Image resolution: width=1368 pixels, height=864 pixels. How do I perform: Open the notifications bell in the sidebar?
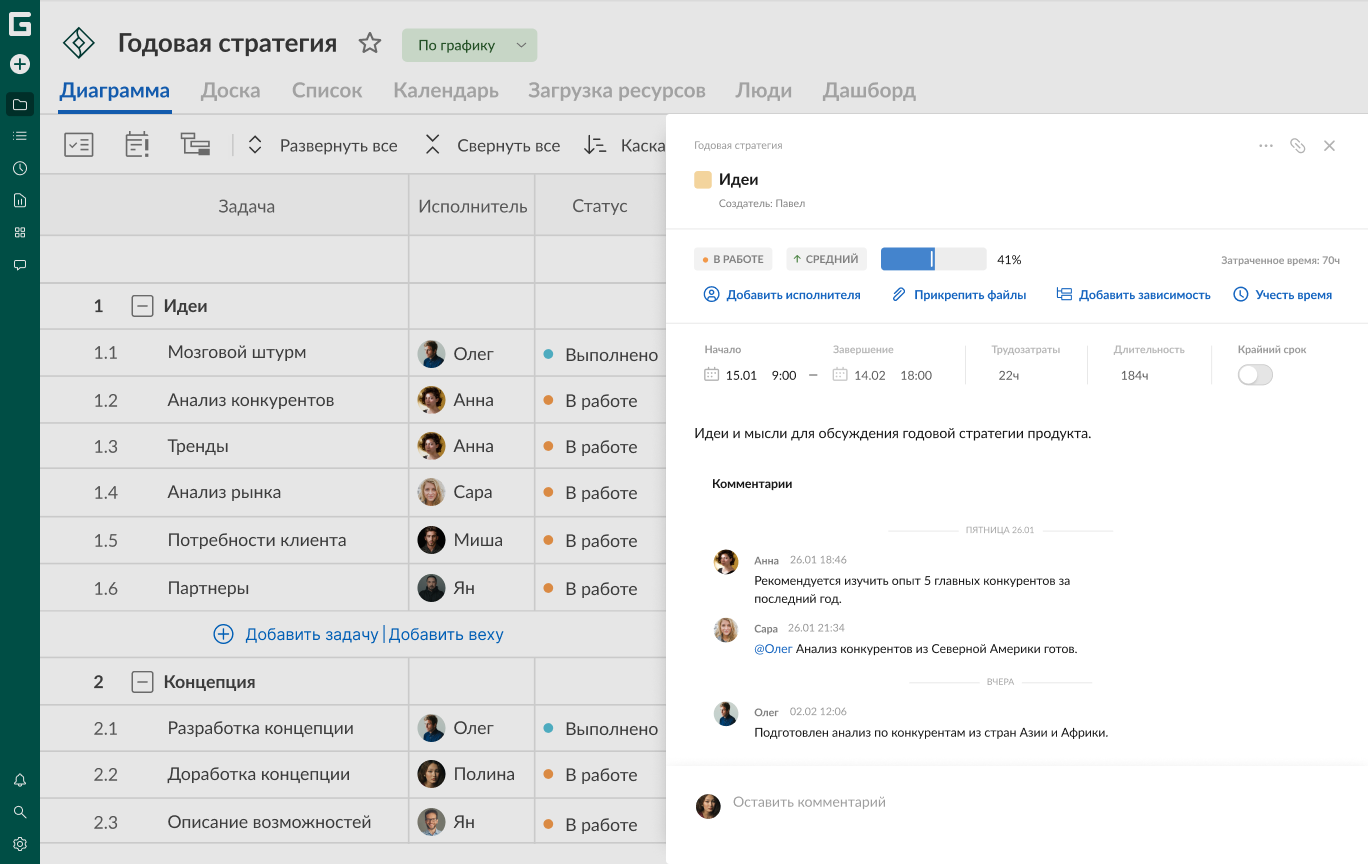[x=20, y=780]
